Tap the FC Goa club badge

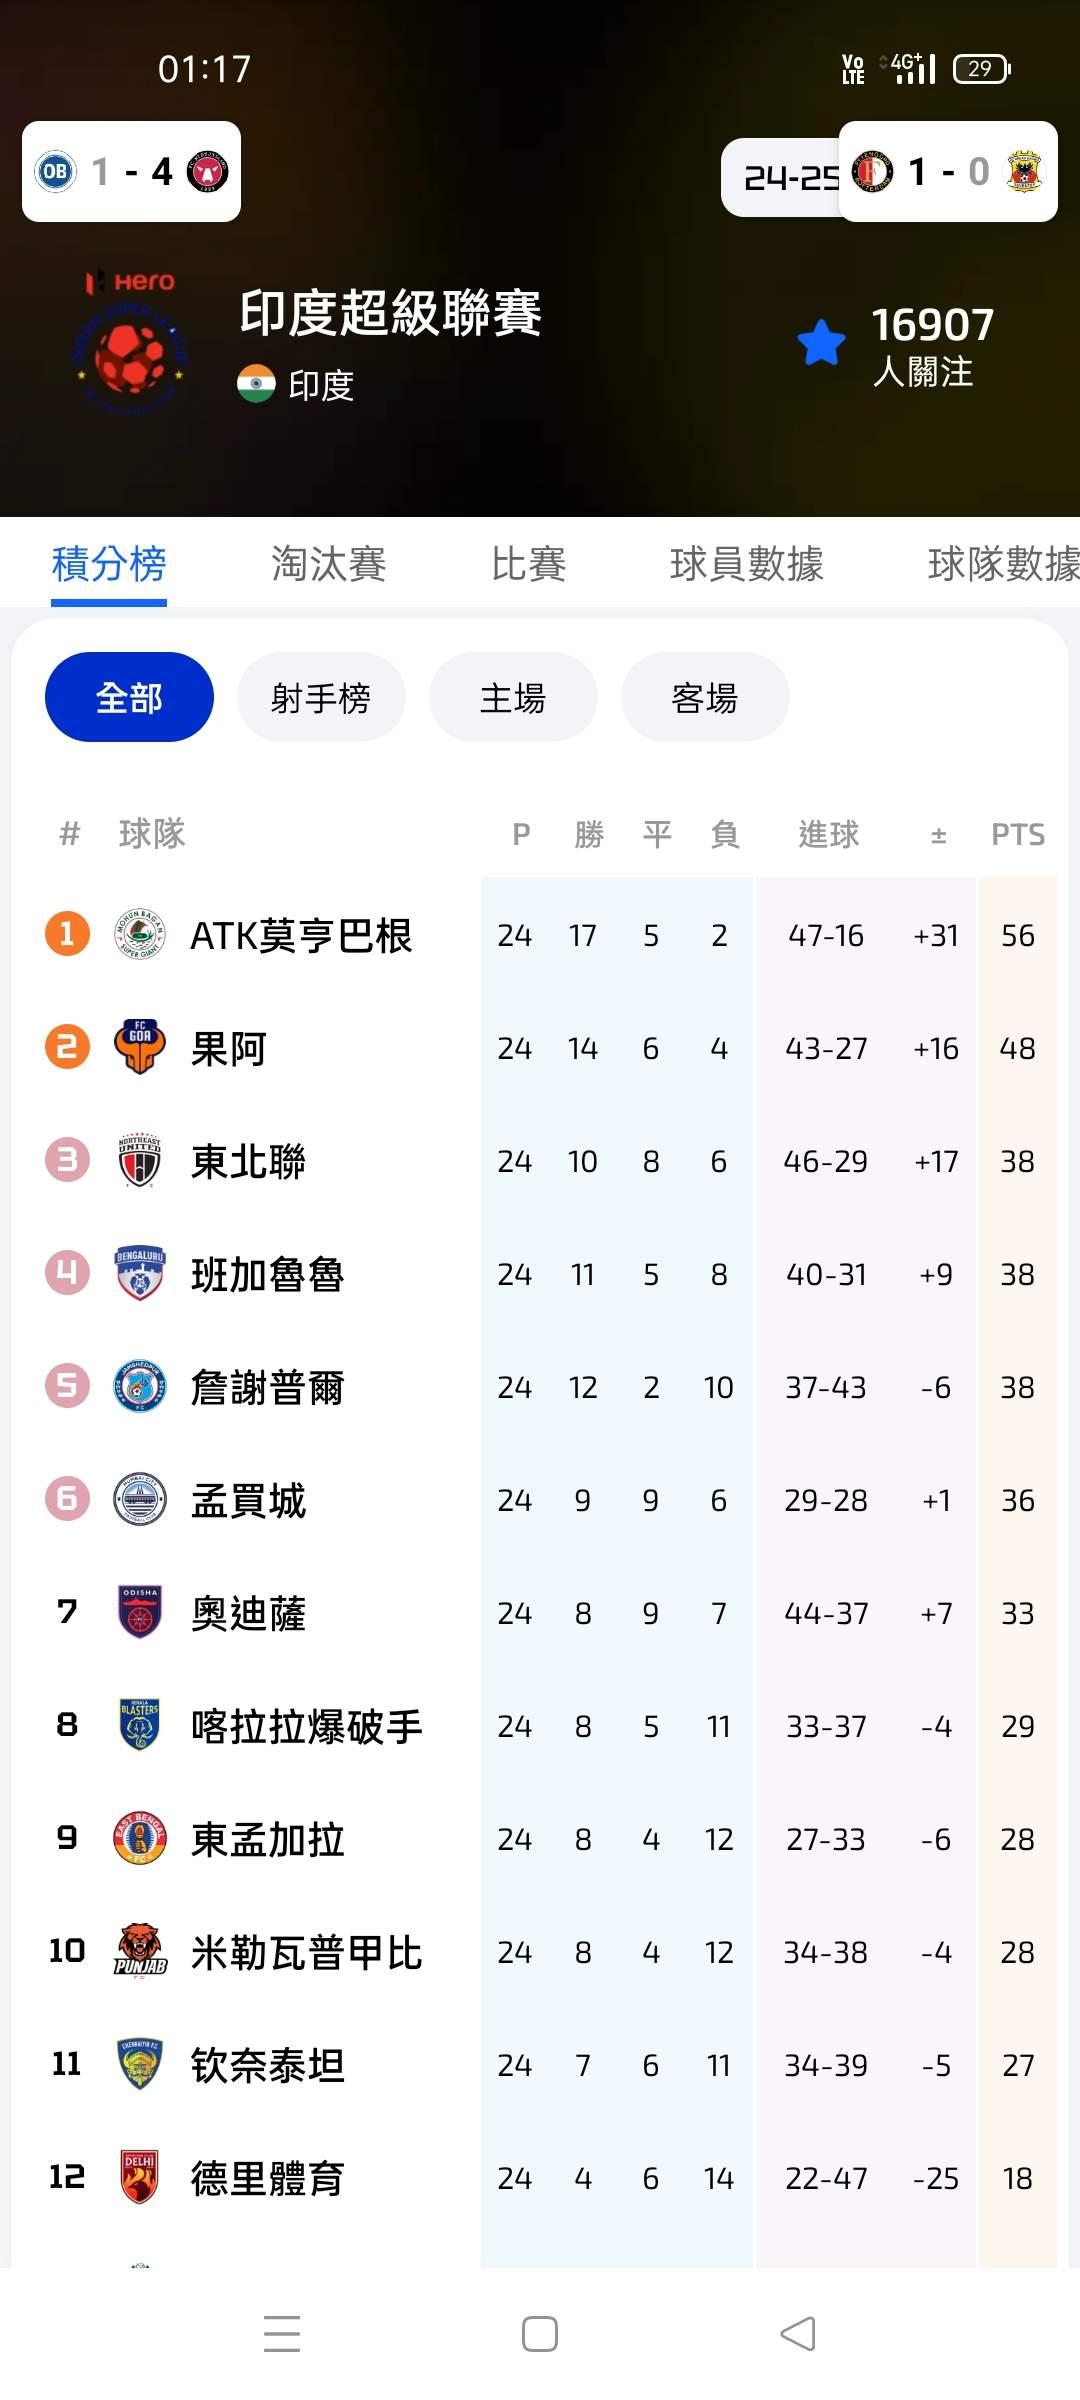click(x=140, y=1047)
